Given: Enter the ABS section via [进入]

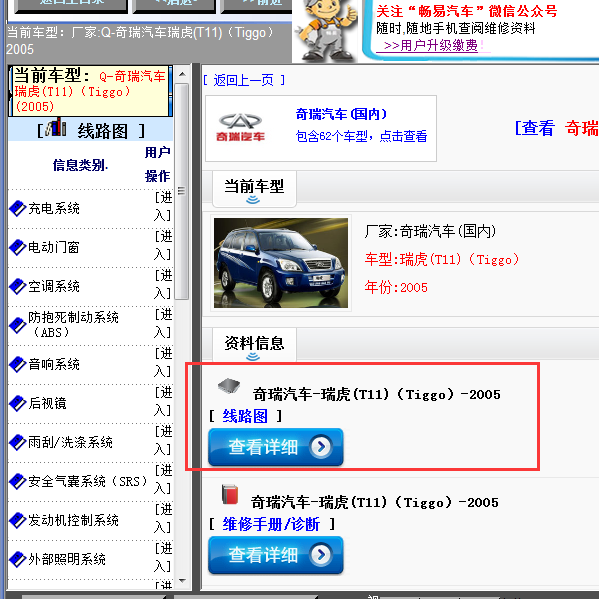Looking at the screenshot, I should [163, 324].
